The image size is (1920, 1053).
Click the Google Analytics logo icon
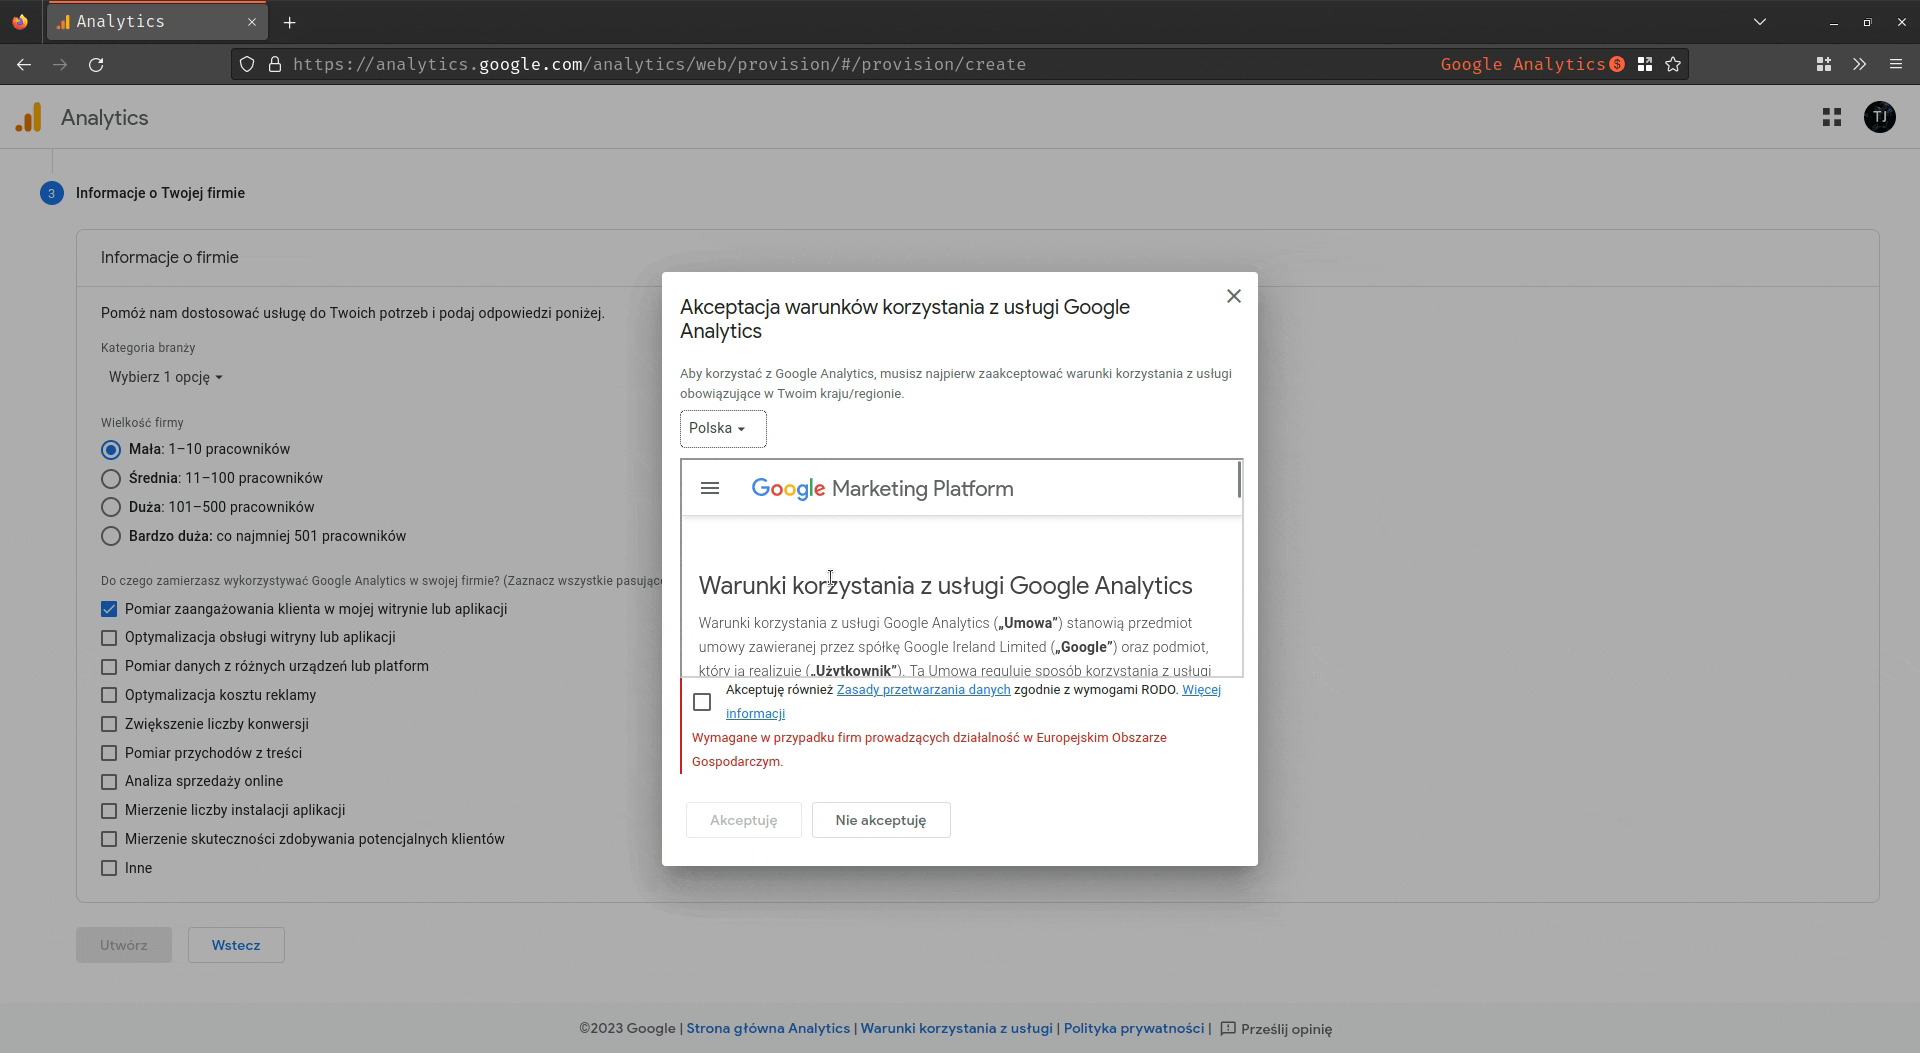29,118
